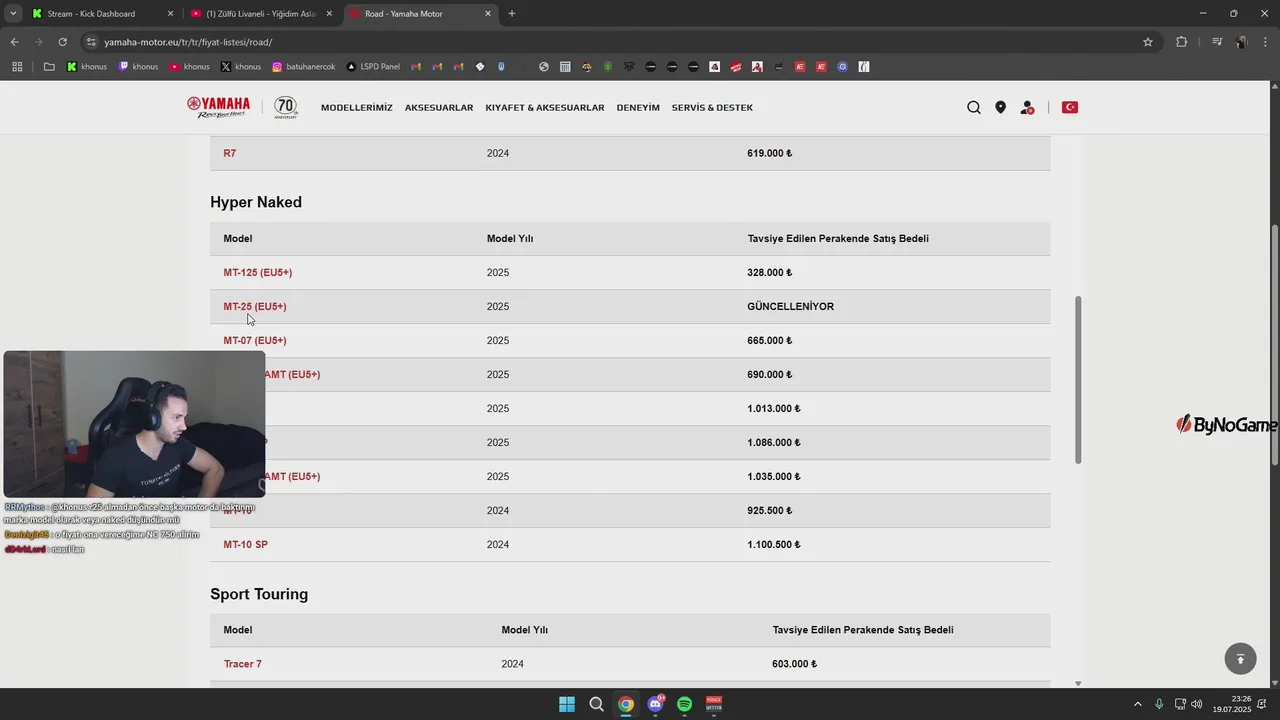Open the MT-10 SP link

246,544
